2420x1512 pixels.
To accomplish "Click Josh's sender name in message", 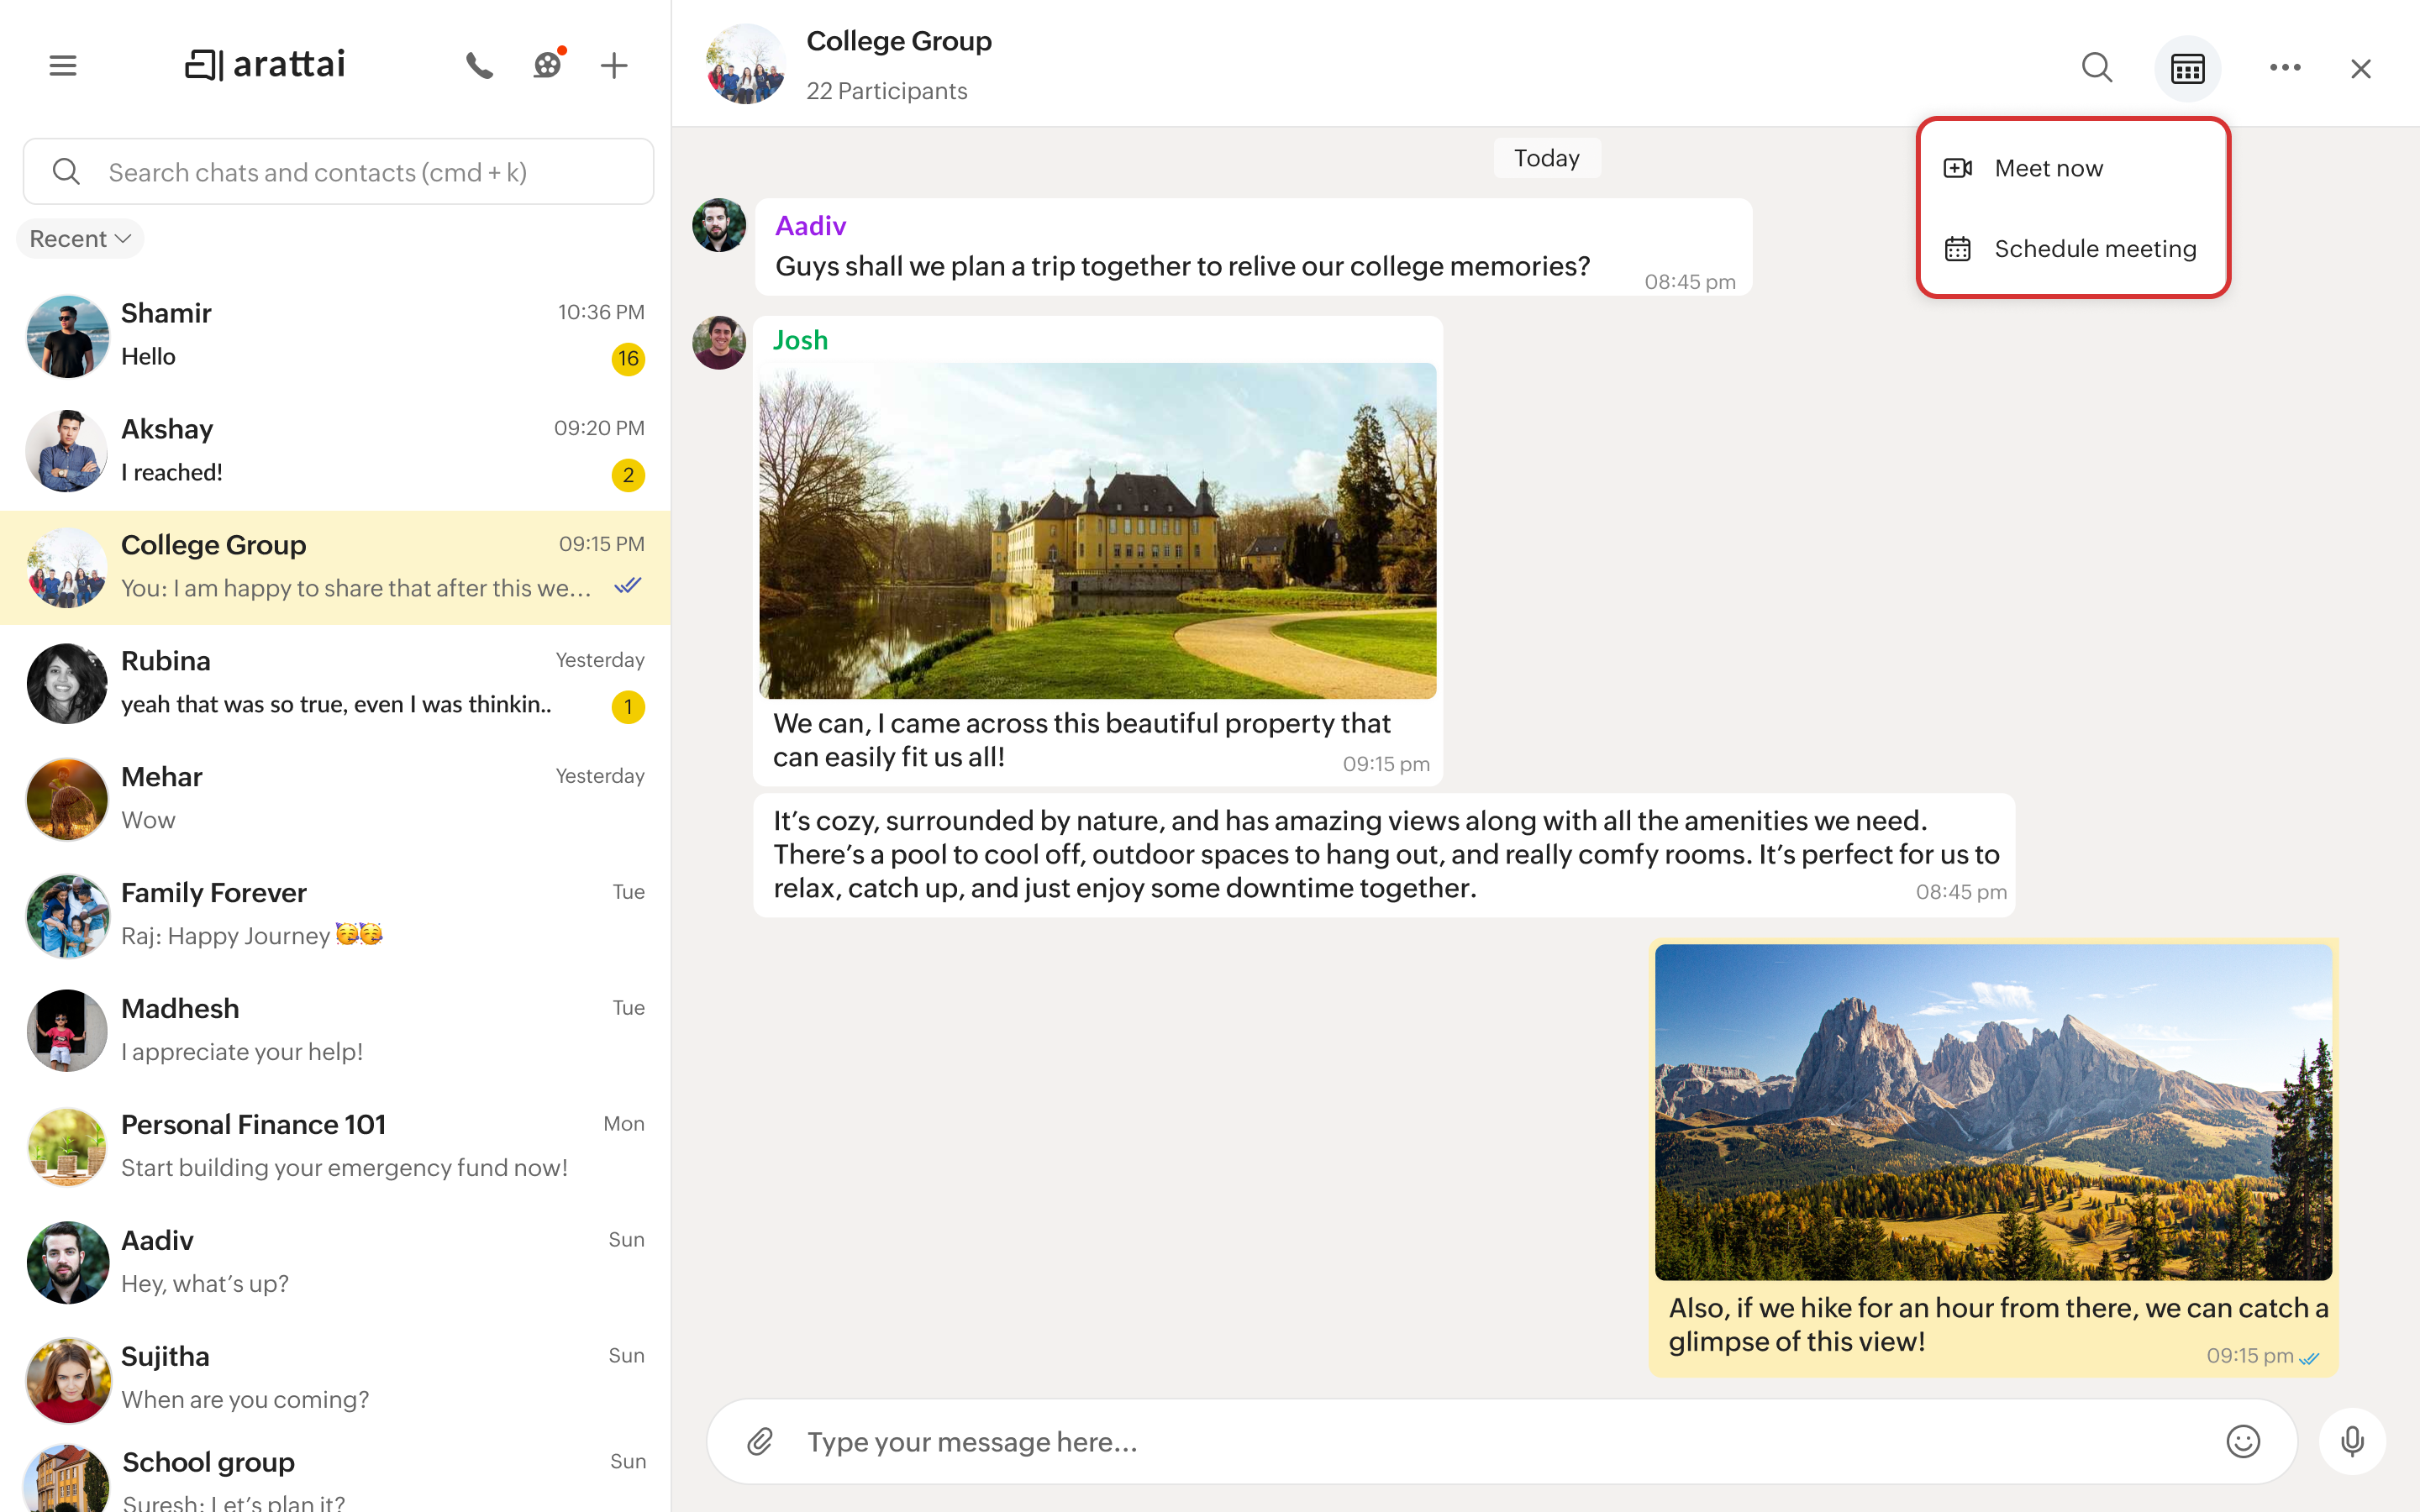I will 800,340.
